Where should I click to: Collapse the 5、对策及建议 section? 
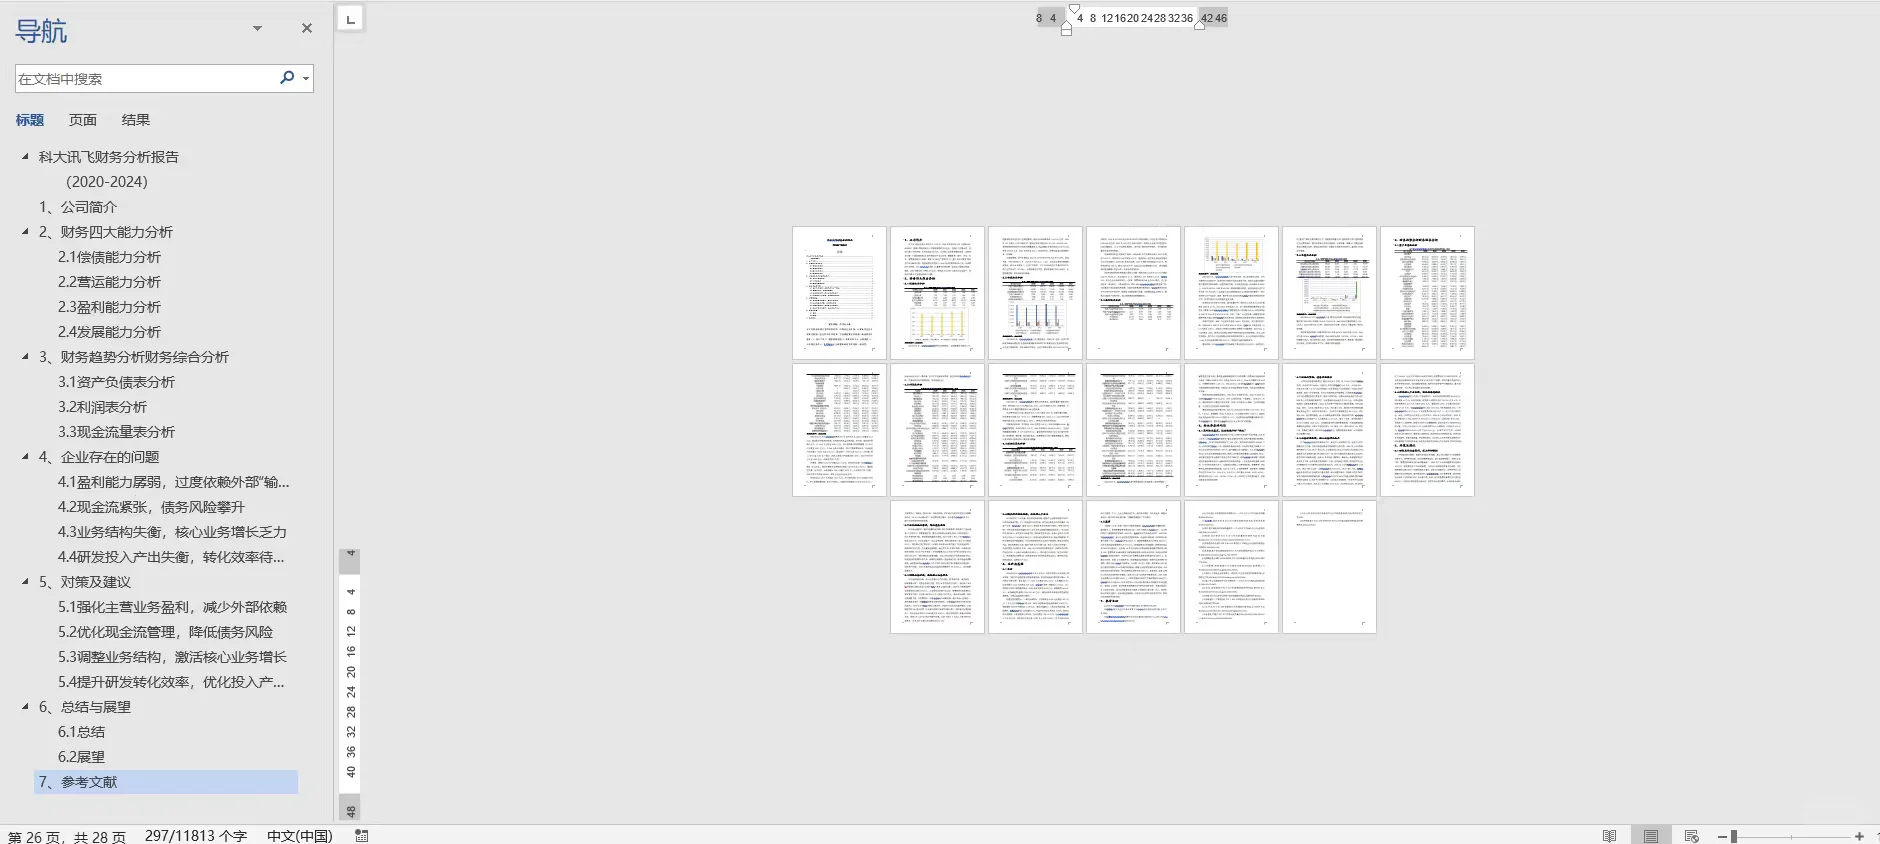click(x=25, y=581)
